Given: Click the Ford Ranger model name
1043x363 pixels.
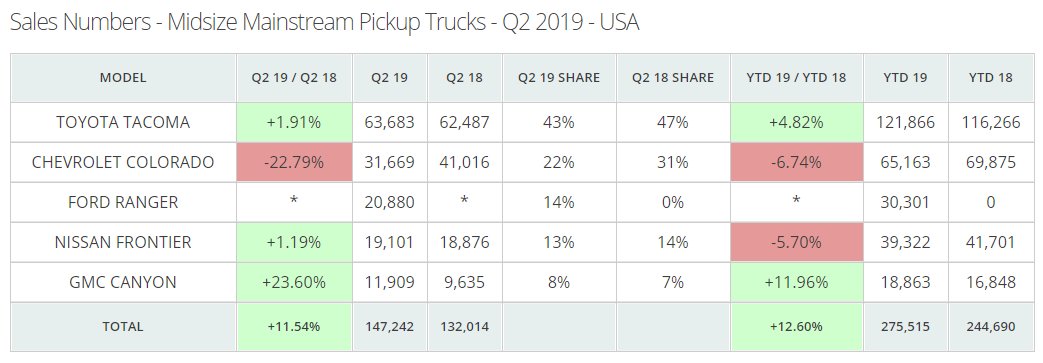Looking at the screenshot, I should [x=123, y=202].
